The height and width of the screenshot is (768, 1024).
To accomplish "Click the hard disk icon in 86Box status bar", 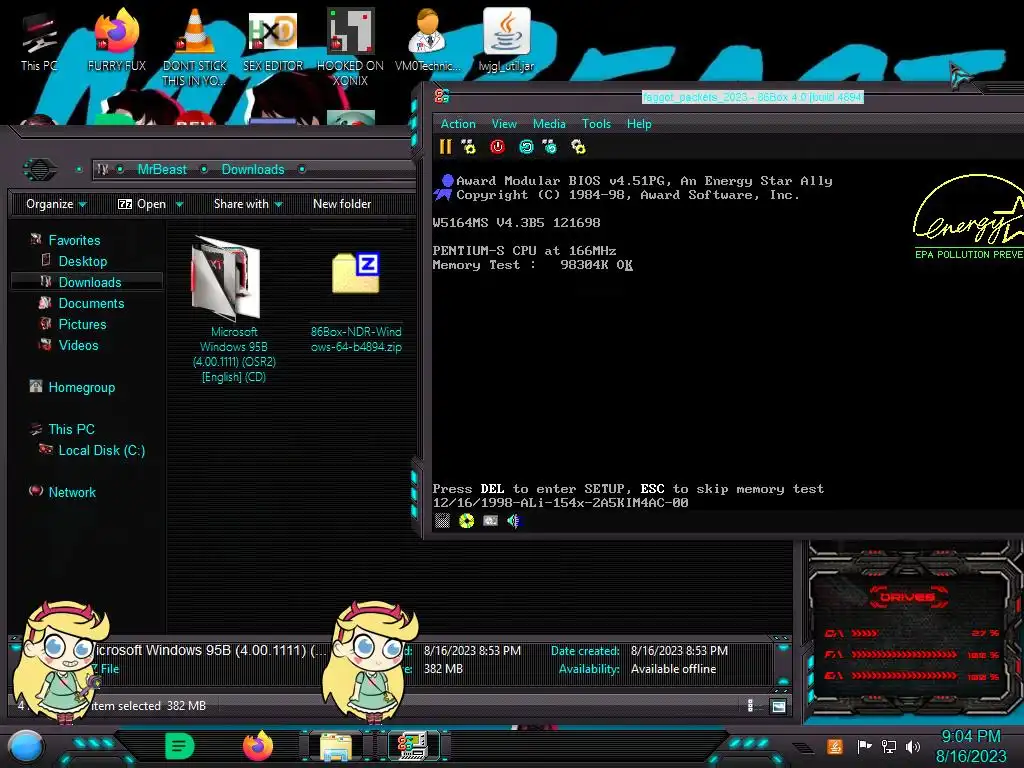I will tap(490, 520).
